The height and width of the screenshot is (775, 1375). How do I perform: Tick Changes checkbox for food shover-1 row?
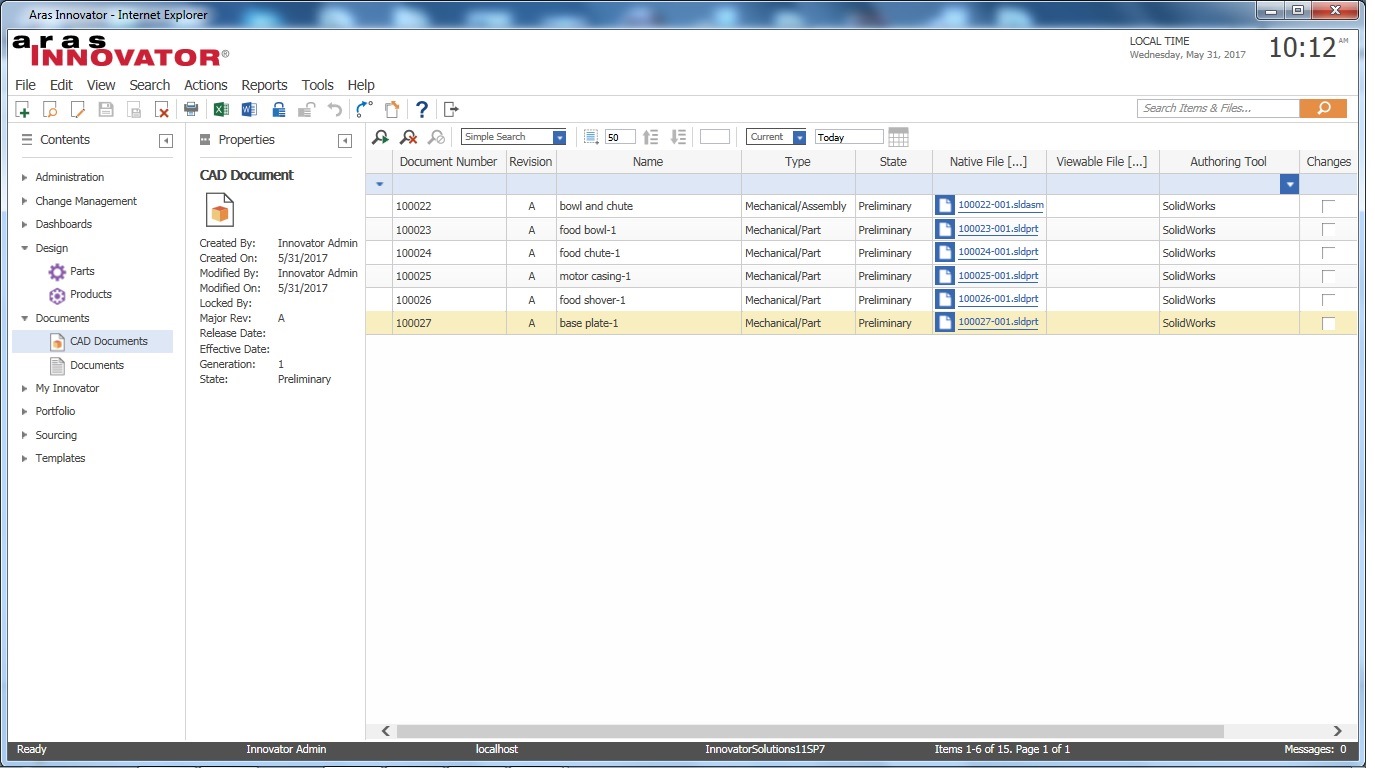click(1328, 300)
